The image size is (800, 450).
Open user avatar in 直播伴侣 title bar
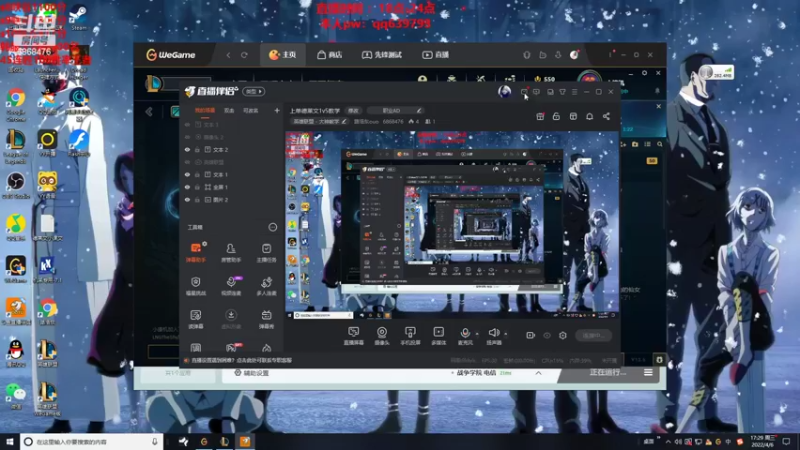tap(505, 91)
